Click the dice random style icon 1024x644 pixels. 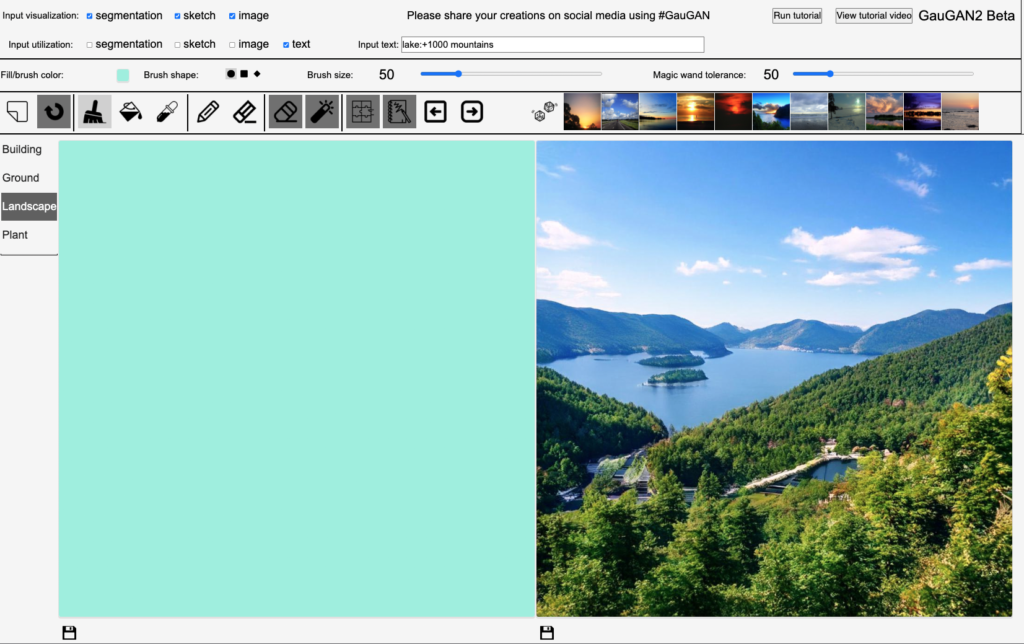[545, 112]
